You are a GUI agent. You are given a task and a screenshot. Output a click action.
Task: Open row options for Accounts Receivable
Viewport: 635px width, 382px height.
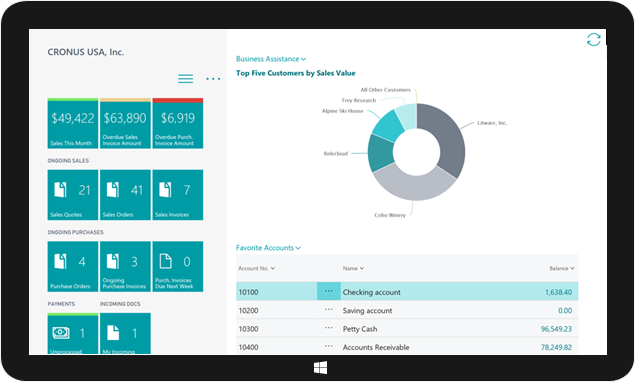pyautogui.click(x=328, y=346)
